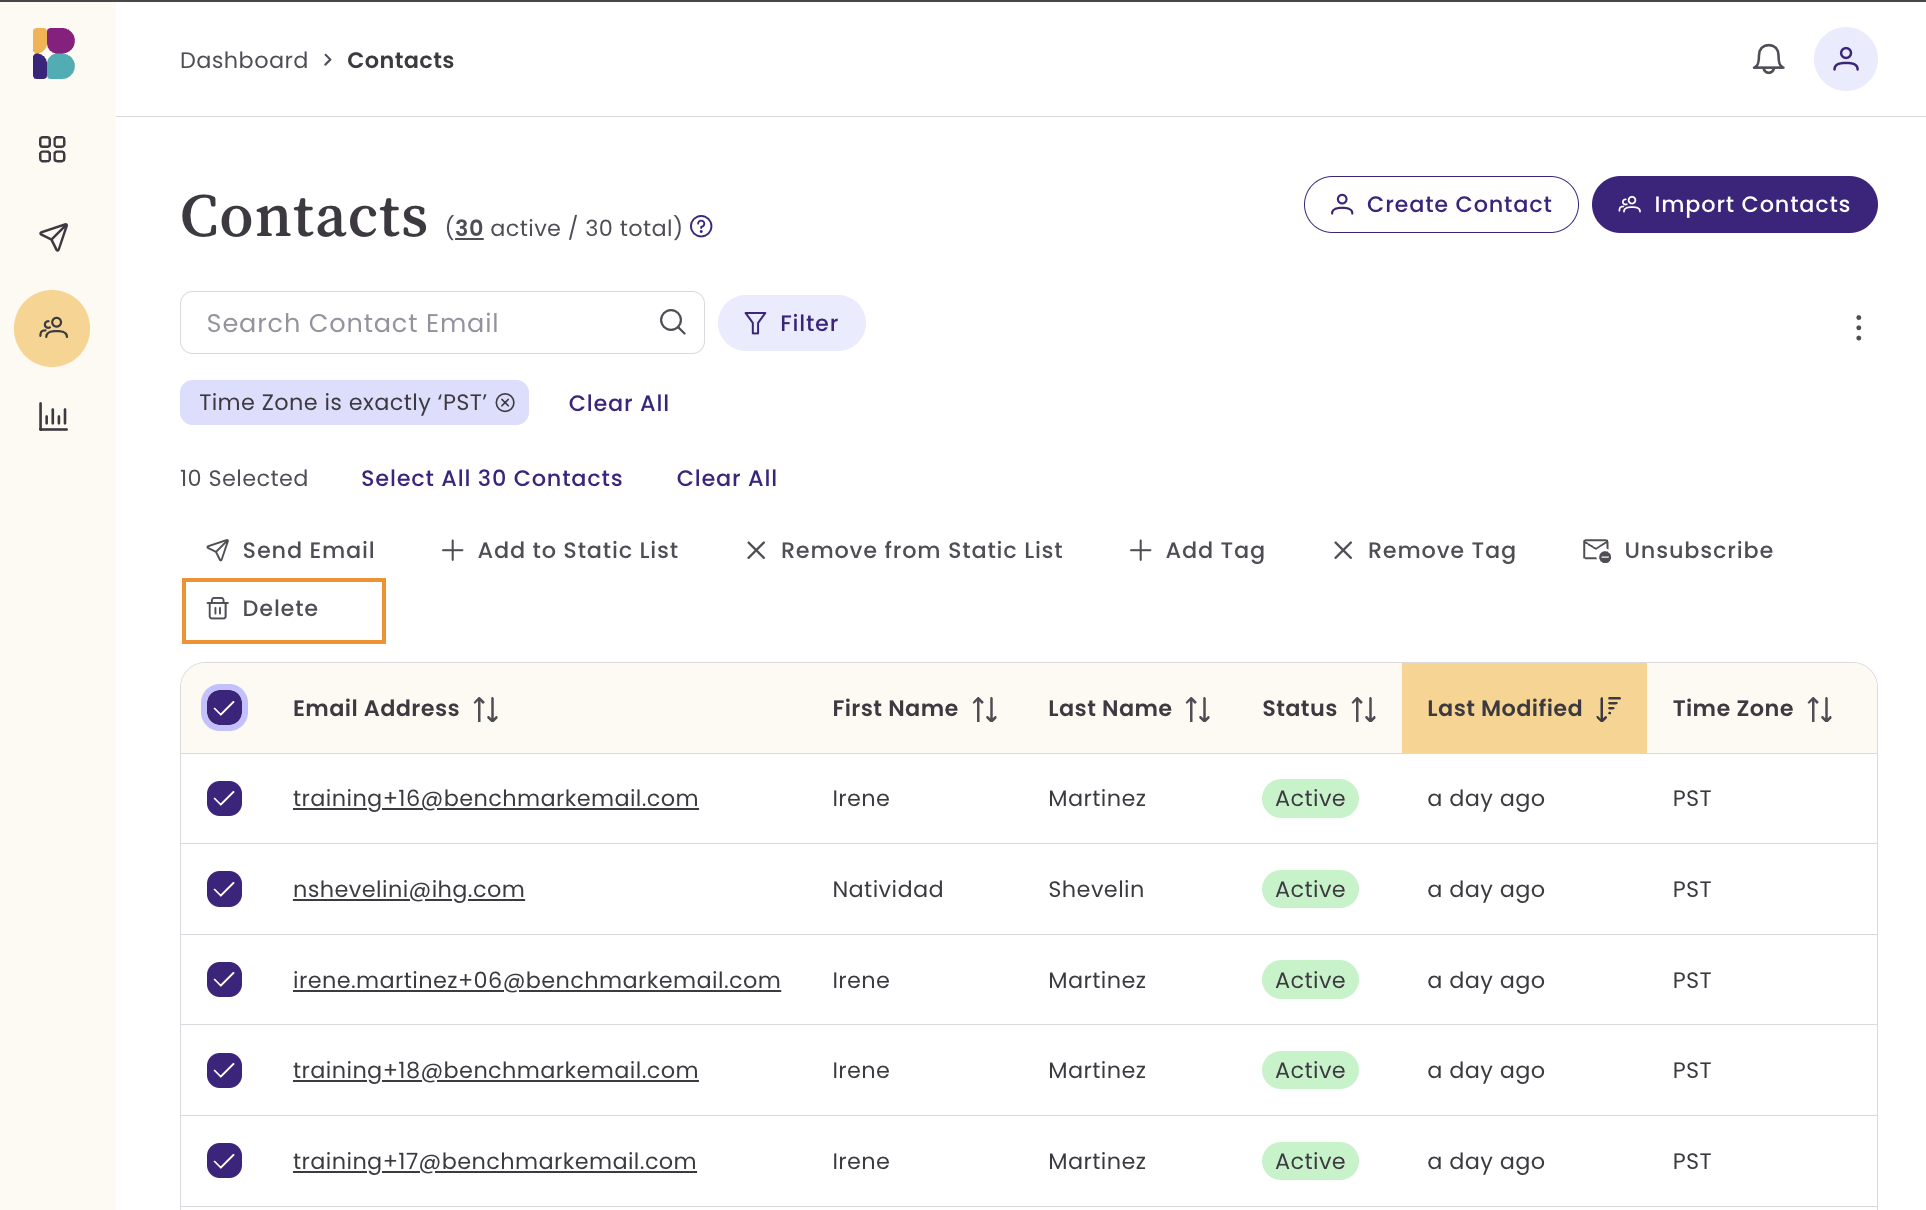Select All 30 Contacts link
The width and height of the screenshot is (1926, 1210).
point(491,478)
